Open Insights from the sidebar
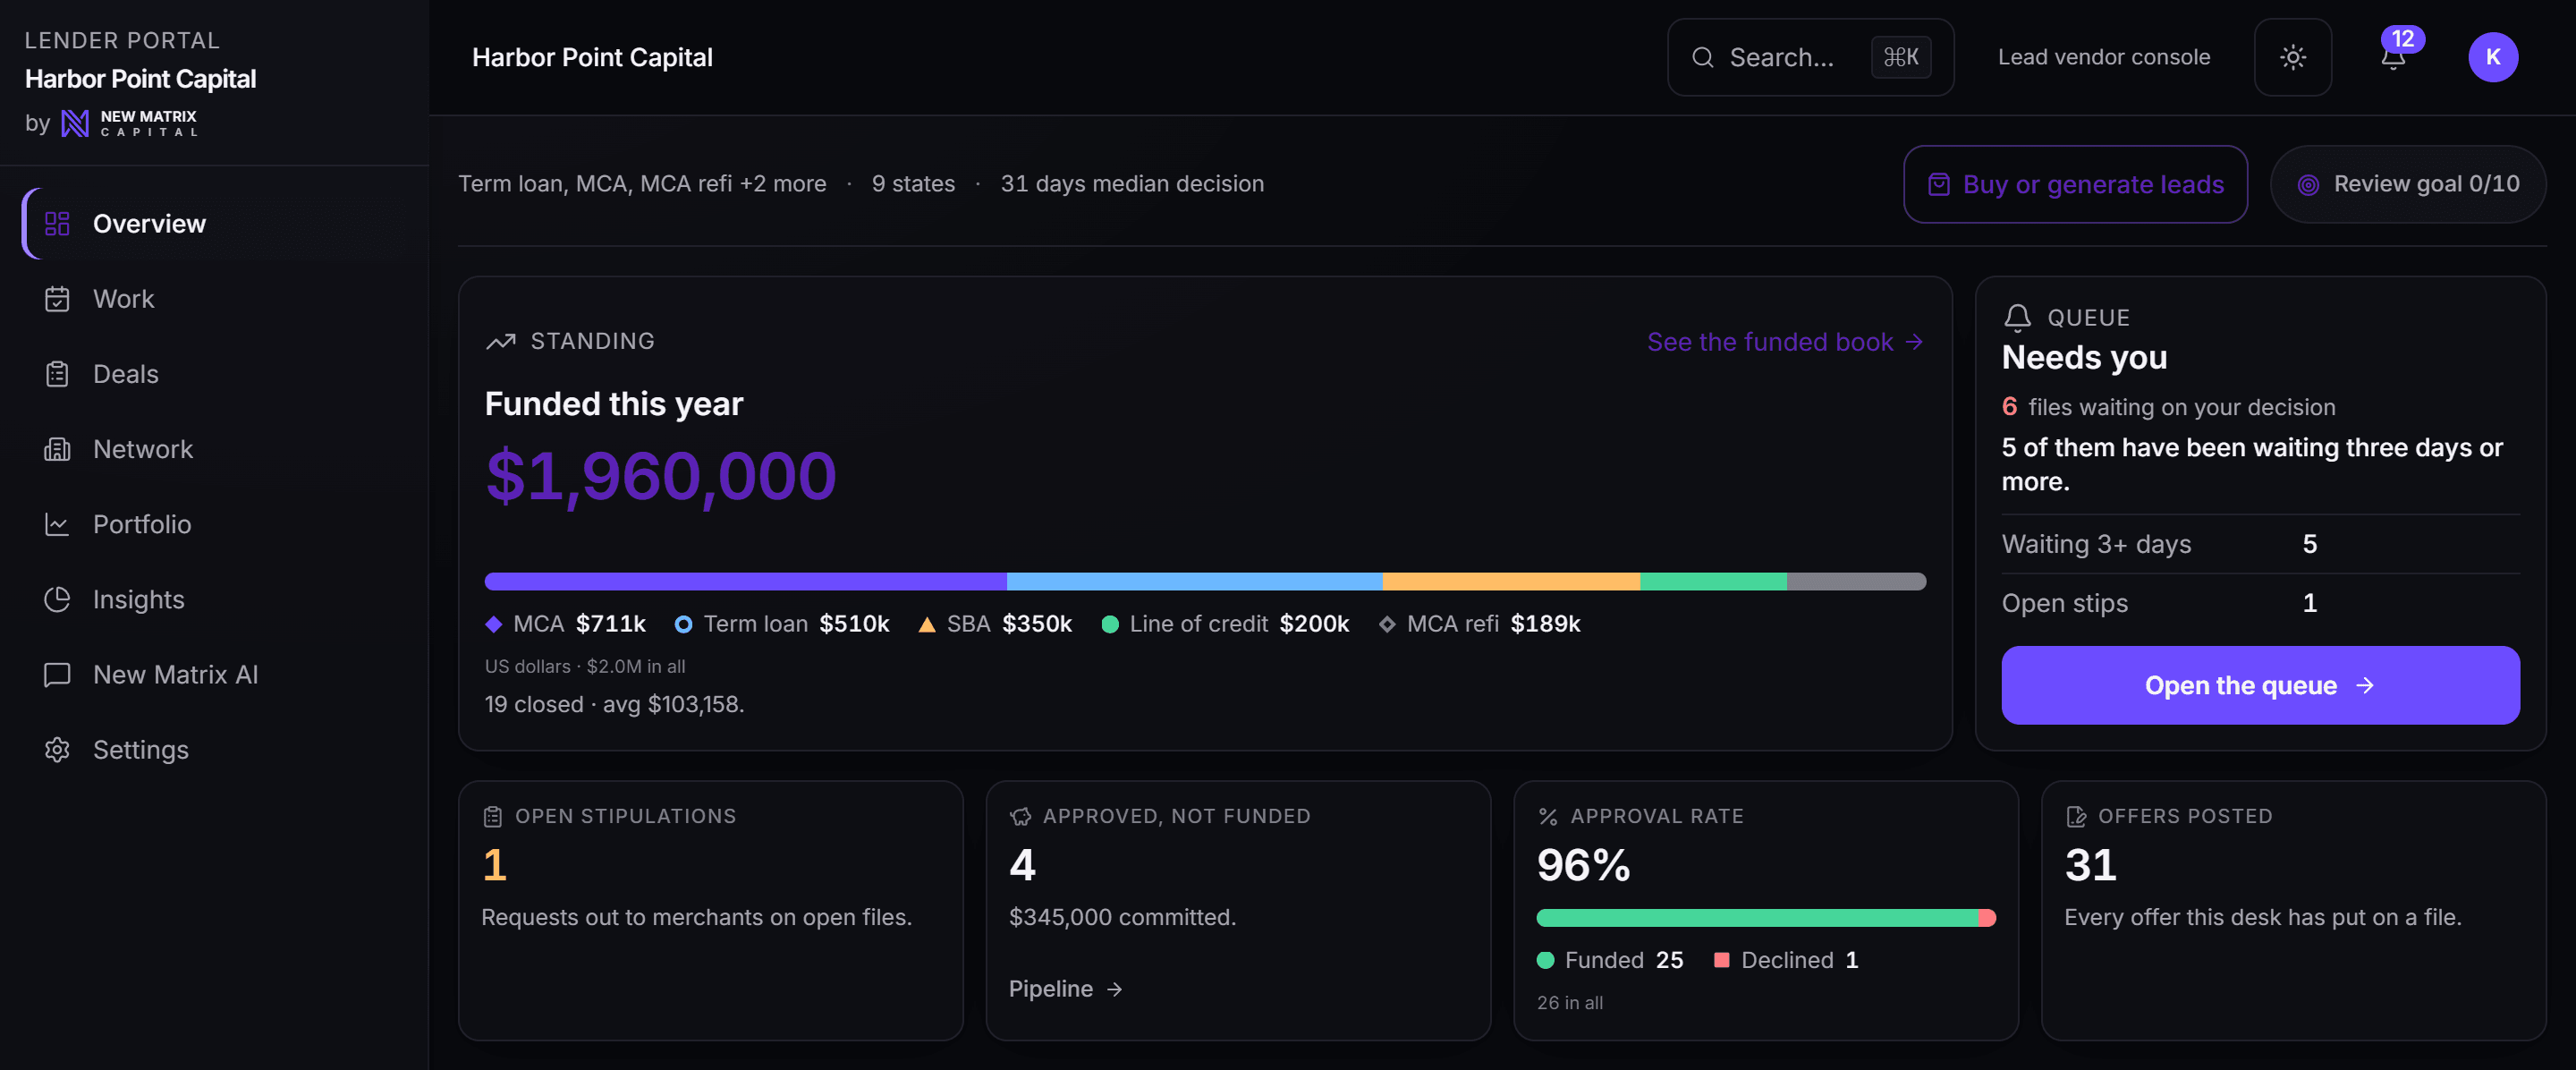2576x1070 pixels. coord(214,599)
